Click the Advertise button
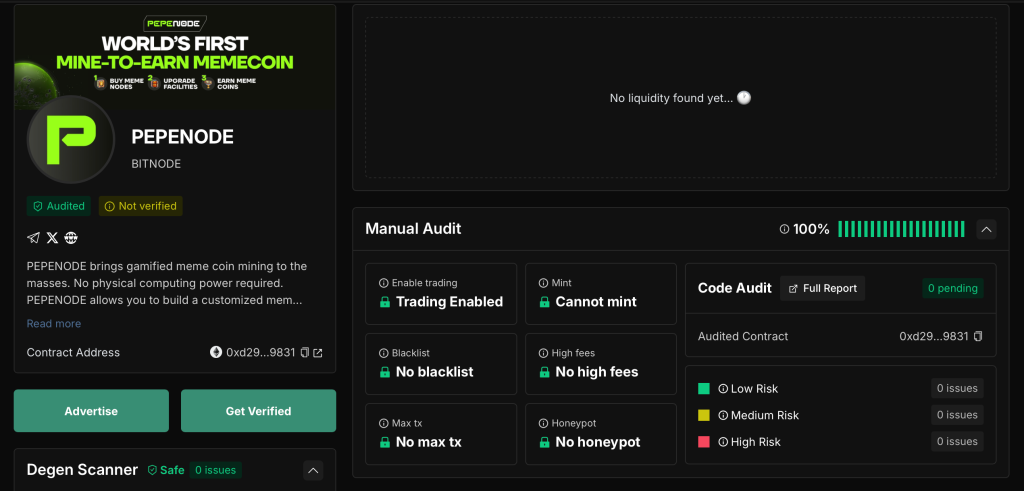The height and width of the screenshot is (491, 1024). click(x=91, y=411)
